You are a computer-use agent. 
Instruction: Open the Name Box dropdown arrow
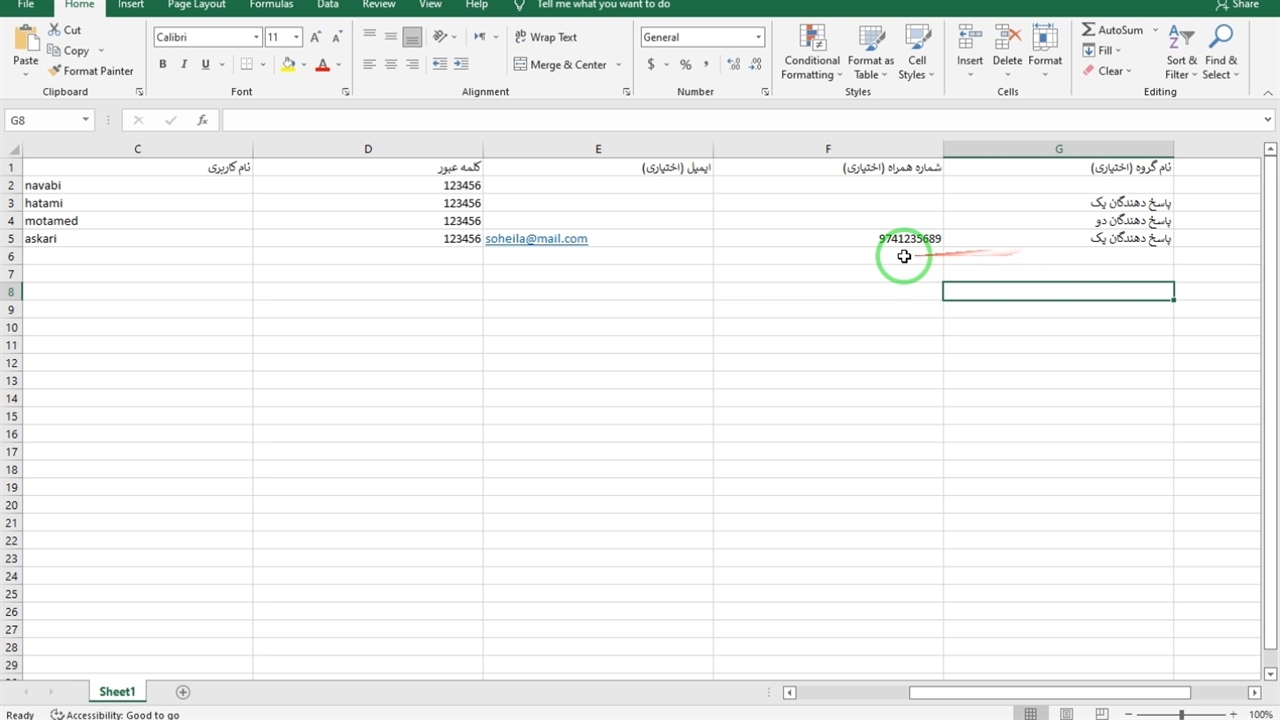(x=86, y=120)
